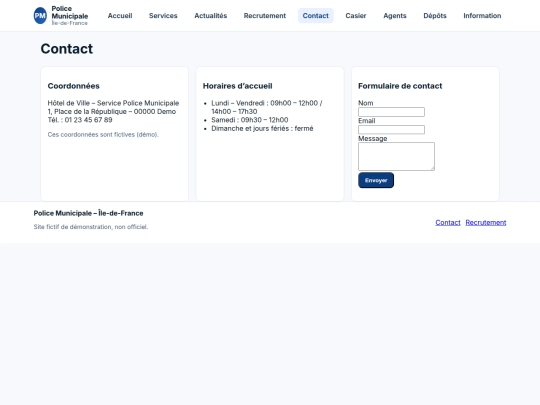Click the Place de la République line

[x=112, y=112]
